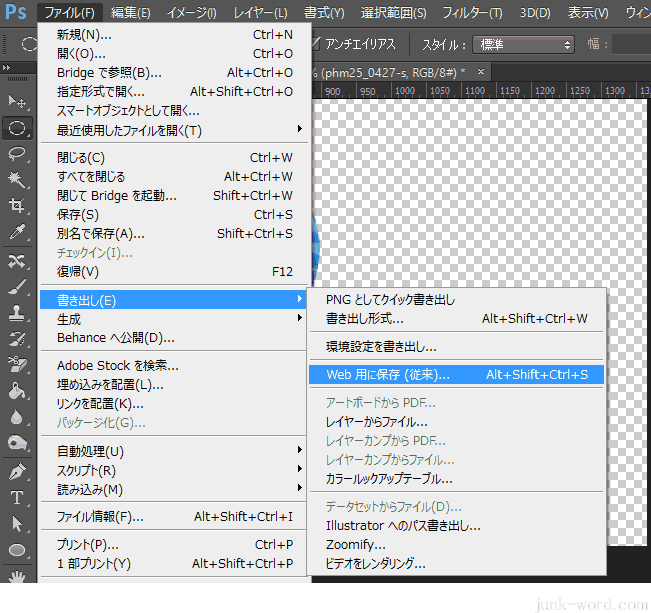This screenshot has height=613, width=651.
Task: Choose PNG としてクイック書き出し entry
Action: pyautogui.click(x=456, y=299)
